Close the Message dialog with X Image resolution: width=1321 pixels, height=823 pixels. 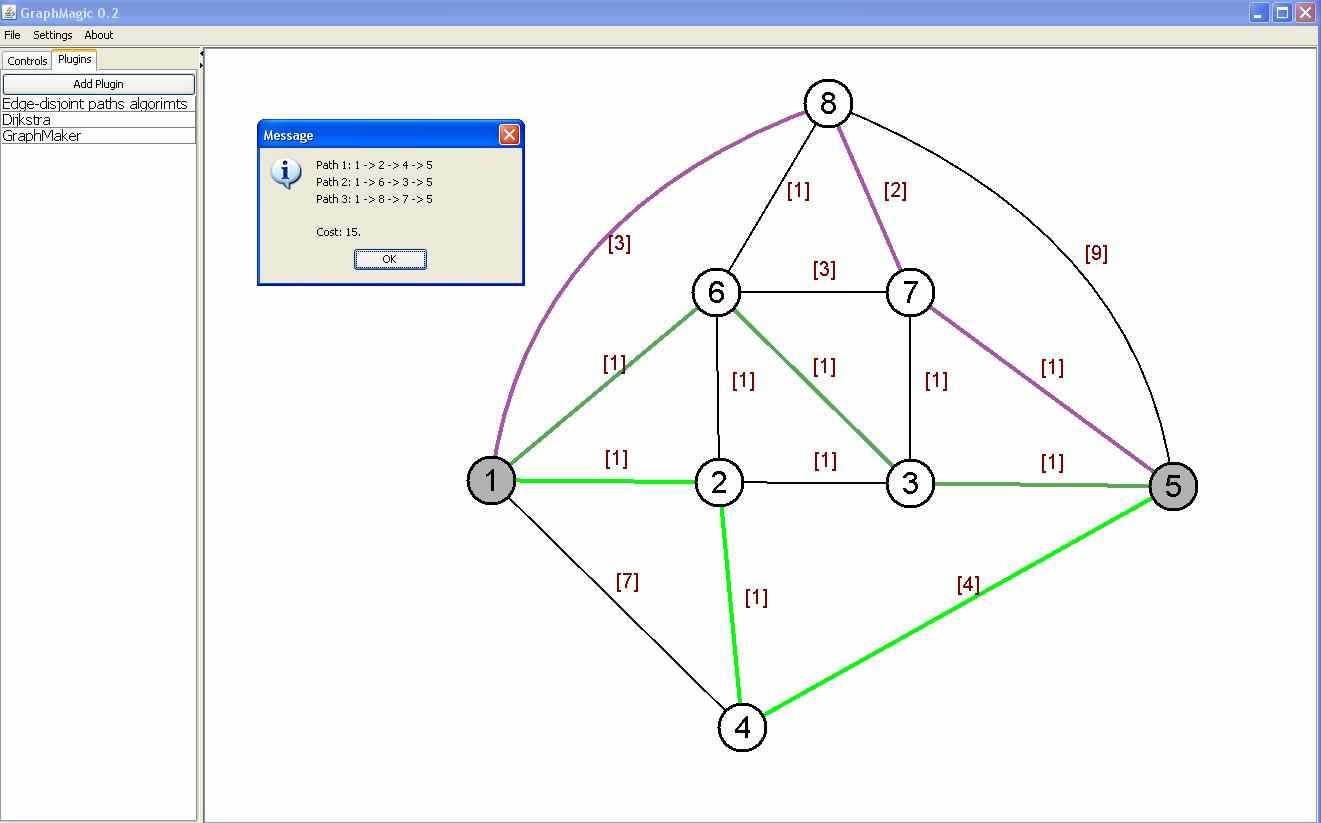click(509, 134)
